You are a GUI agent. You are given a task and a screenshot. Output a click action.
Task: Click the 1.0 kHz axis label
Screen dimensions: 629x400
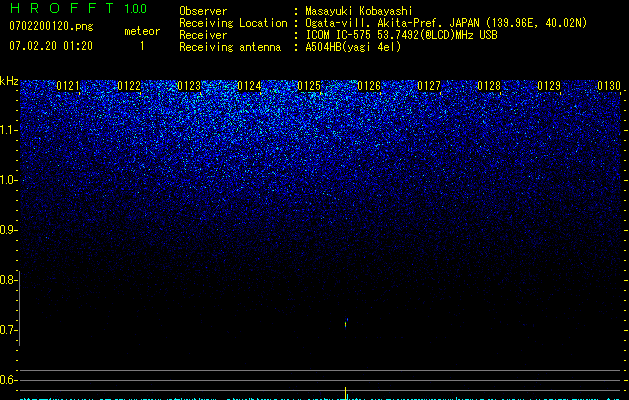(x=8, y=180)
